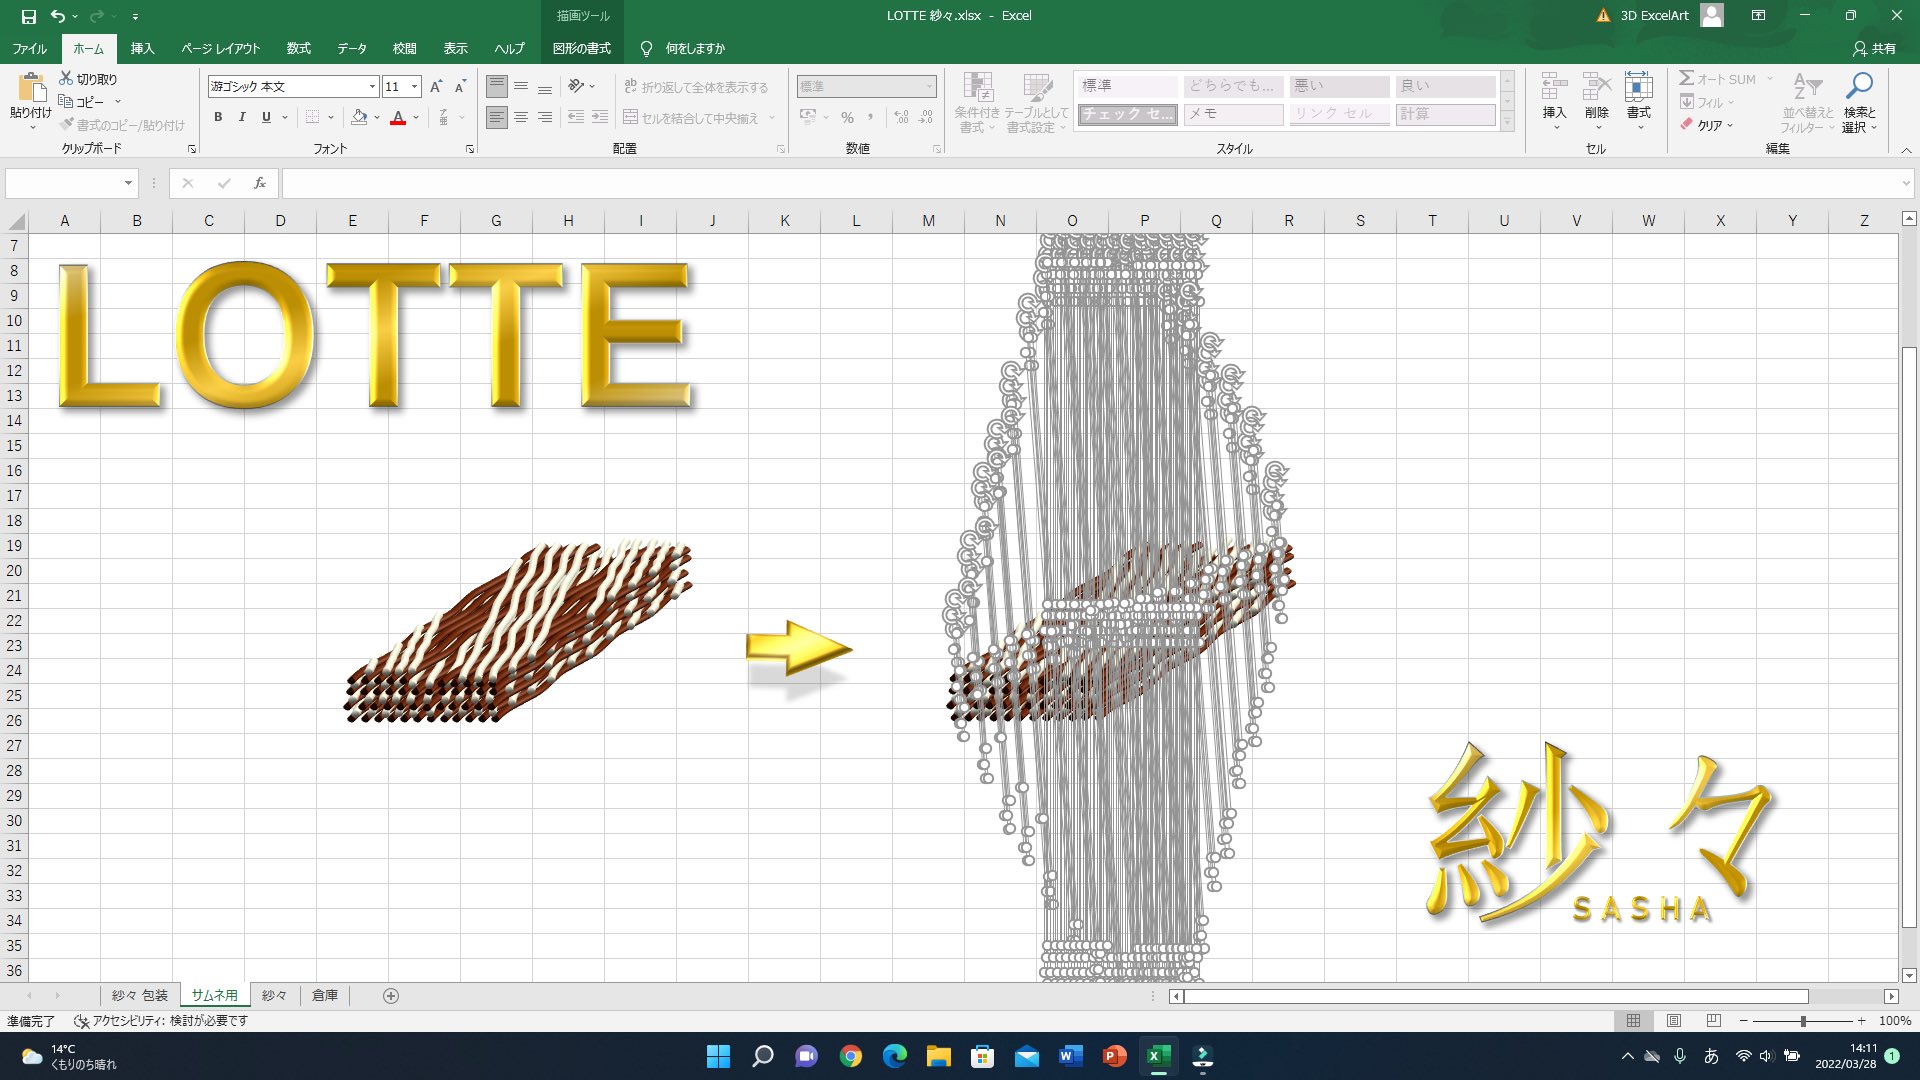1920x1080 pixels.
Task: Expand the cell styles gallery
Action: 1507,120
